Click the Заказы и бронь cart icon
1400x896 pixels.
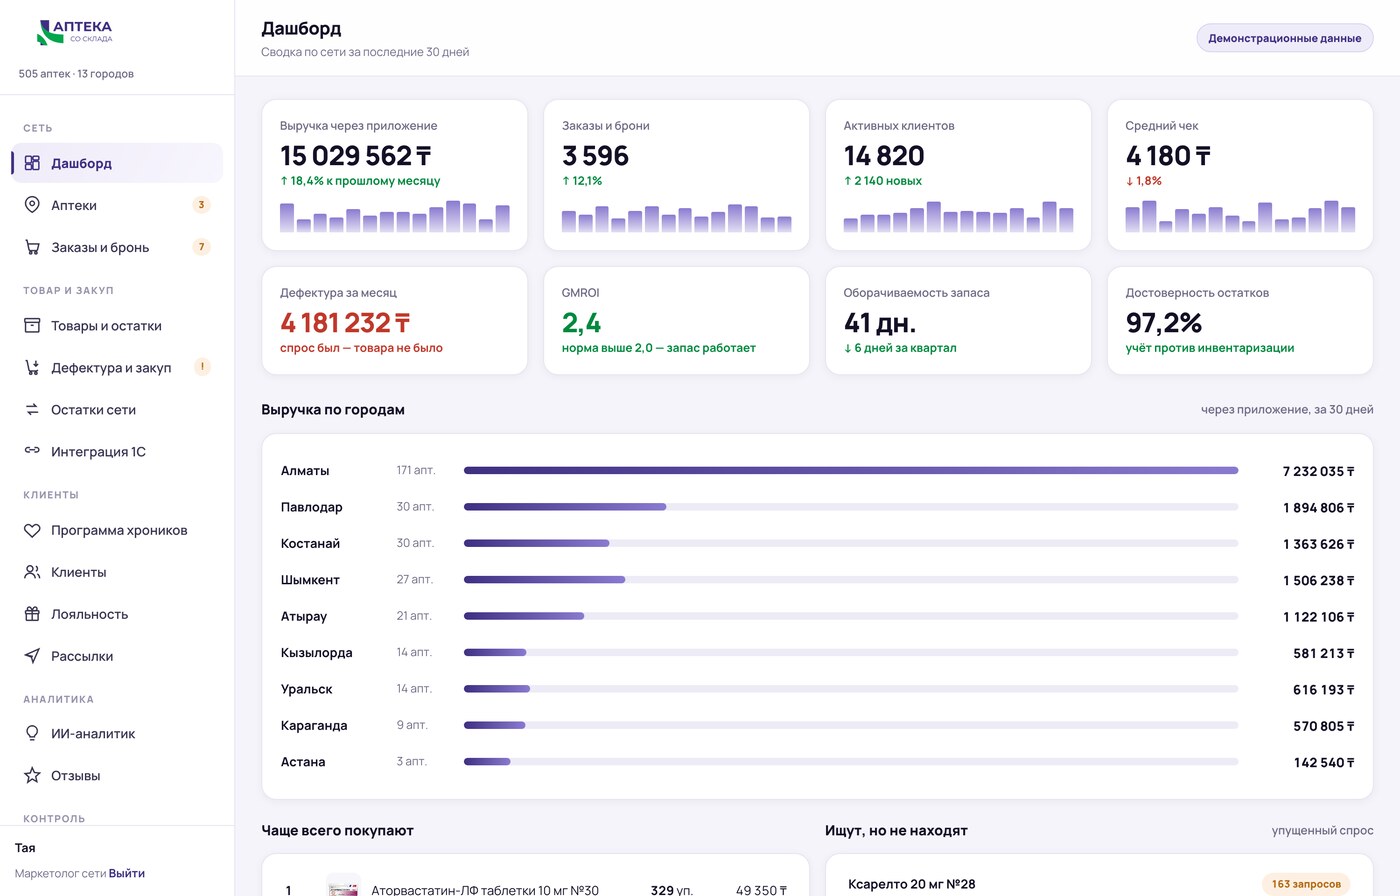pos(32,247)
